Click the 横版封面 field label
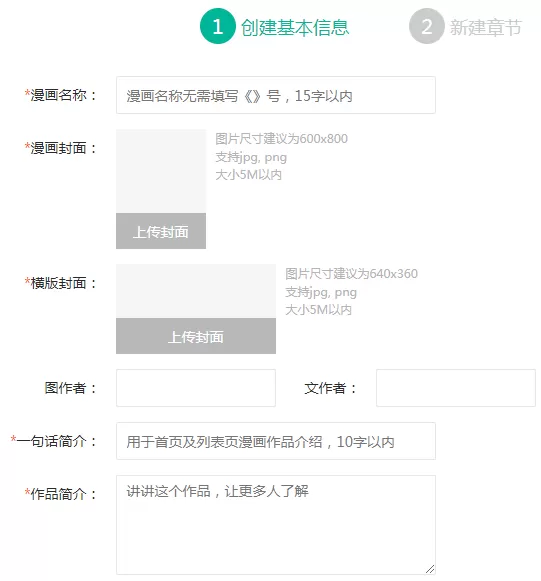This screenshot has width=541, height=581. pyautogui.click(x=60, y=283)
